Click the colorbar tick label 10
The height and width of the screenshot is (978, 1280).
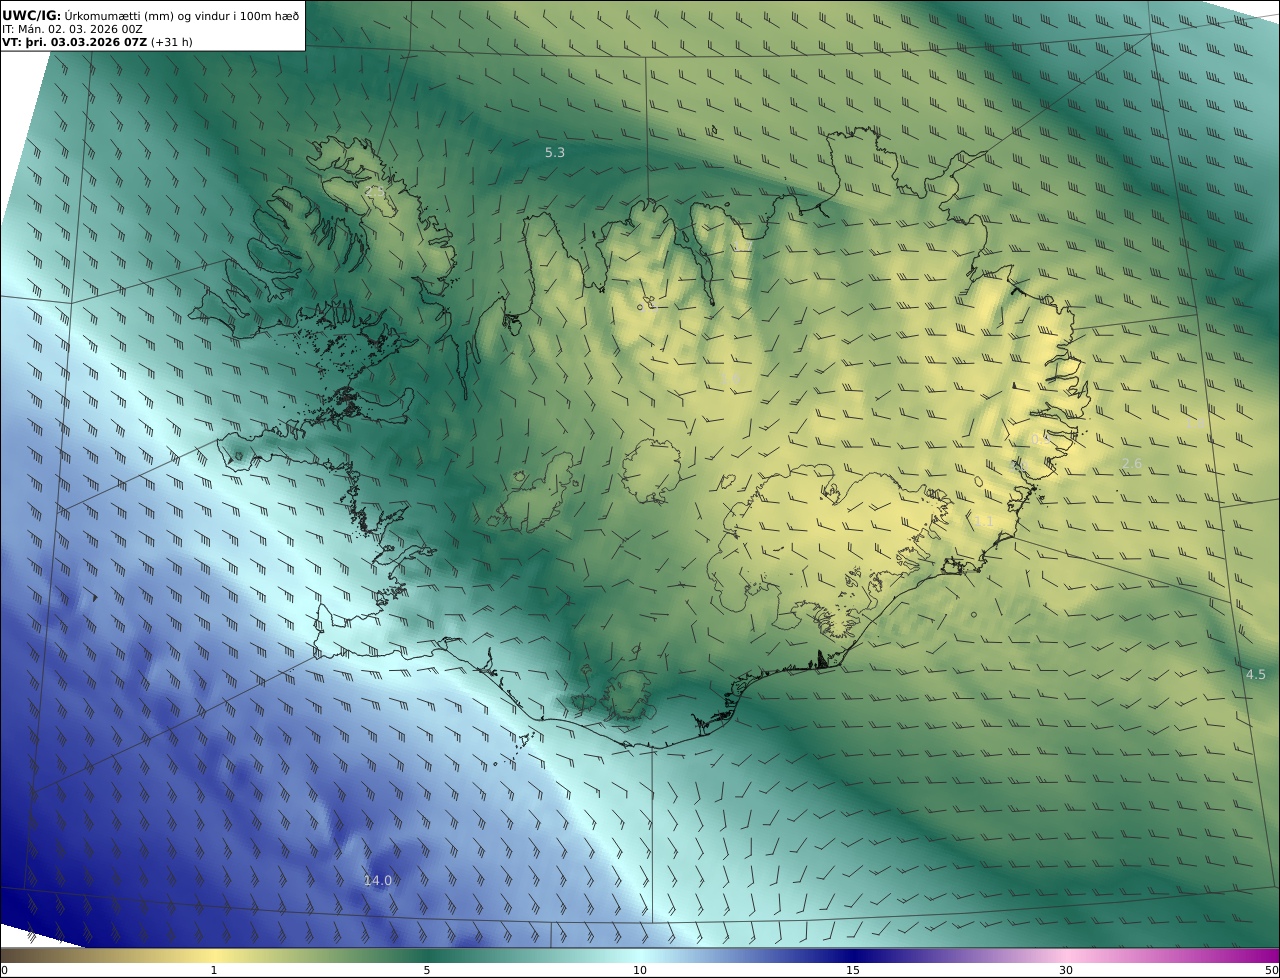pyautogui.click(x=640, y=970)
